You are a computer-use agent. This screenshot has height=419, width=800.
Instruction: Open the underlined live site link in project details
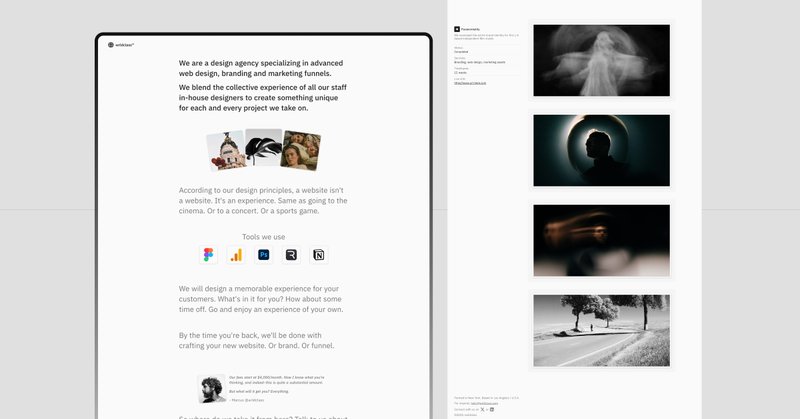[x=470, y=83]
